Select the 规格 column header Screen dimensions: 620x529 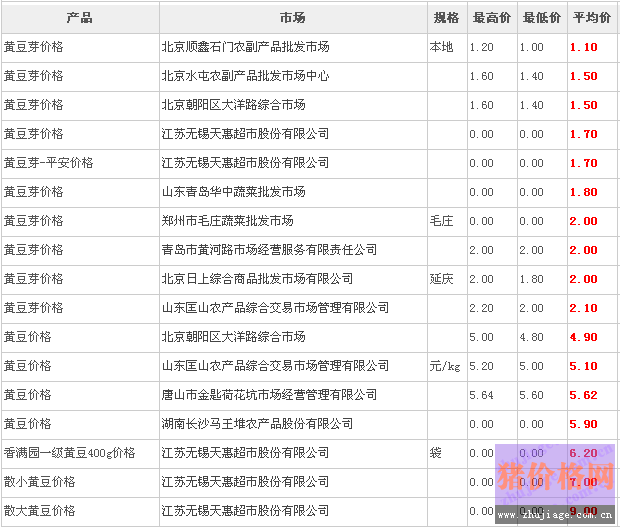[x=445, y=19]
